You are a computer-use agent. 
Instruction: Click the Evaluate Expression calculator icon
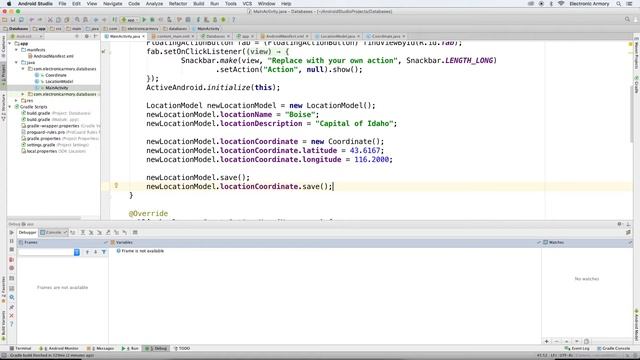[x=135, y=232]
